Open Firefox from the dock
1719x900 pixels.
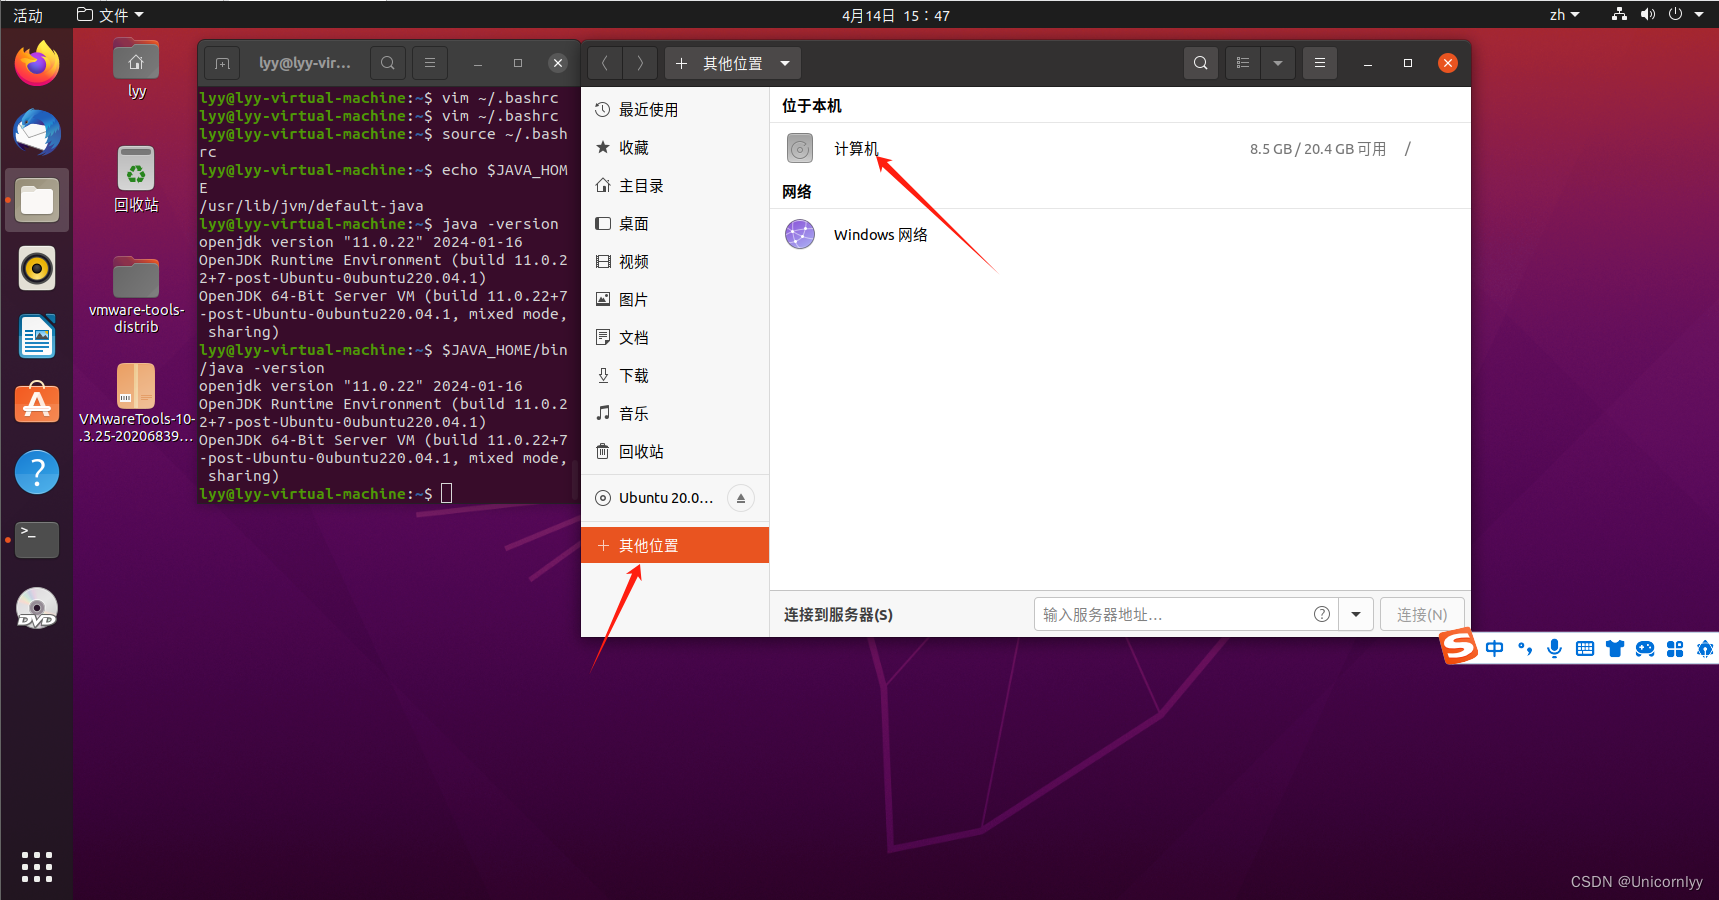[x=37, y=64]
